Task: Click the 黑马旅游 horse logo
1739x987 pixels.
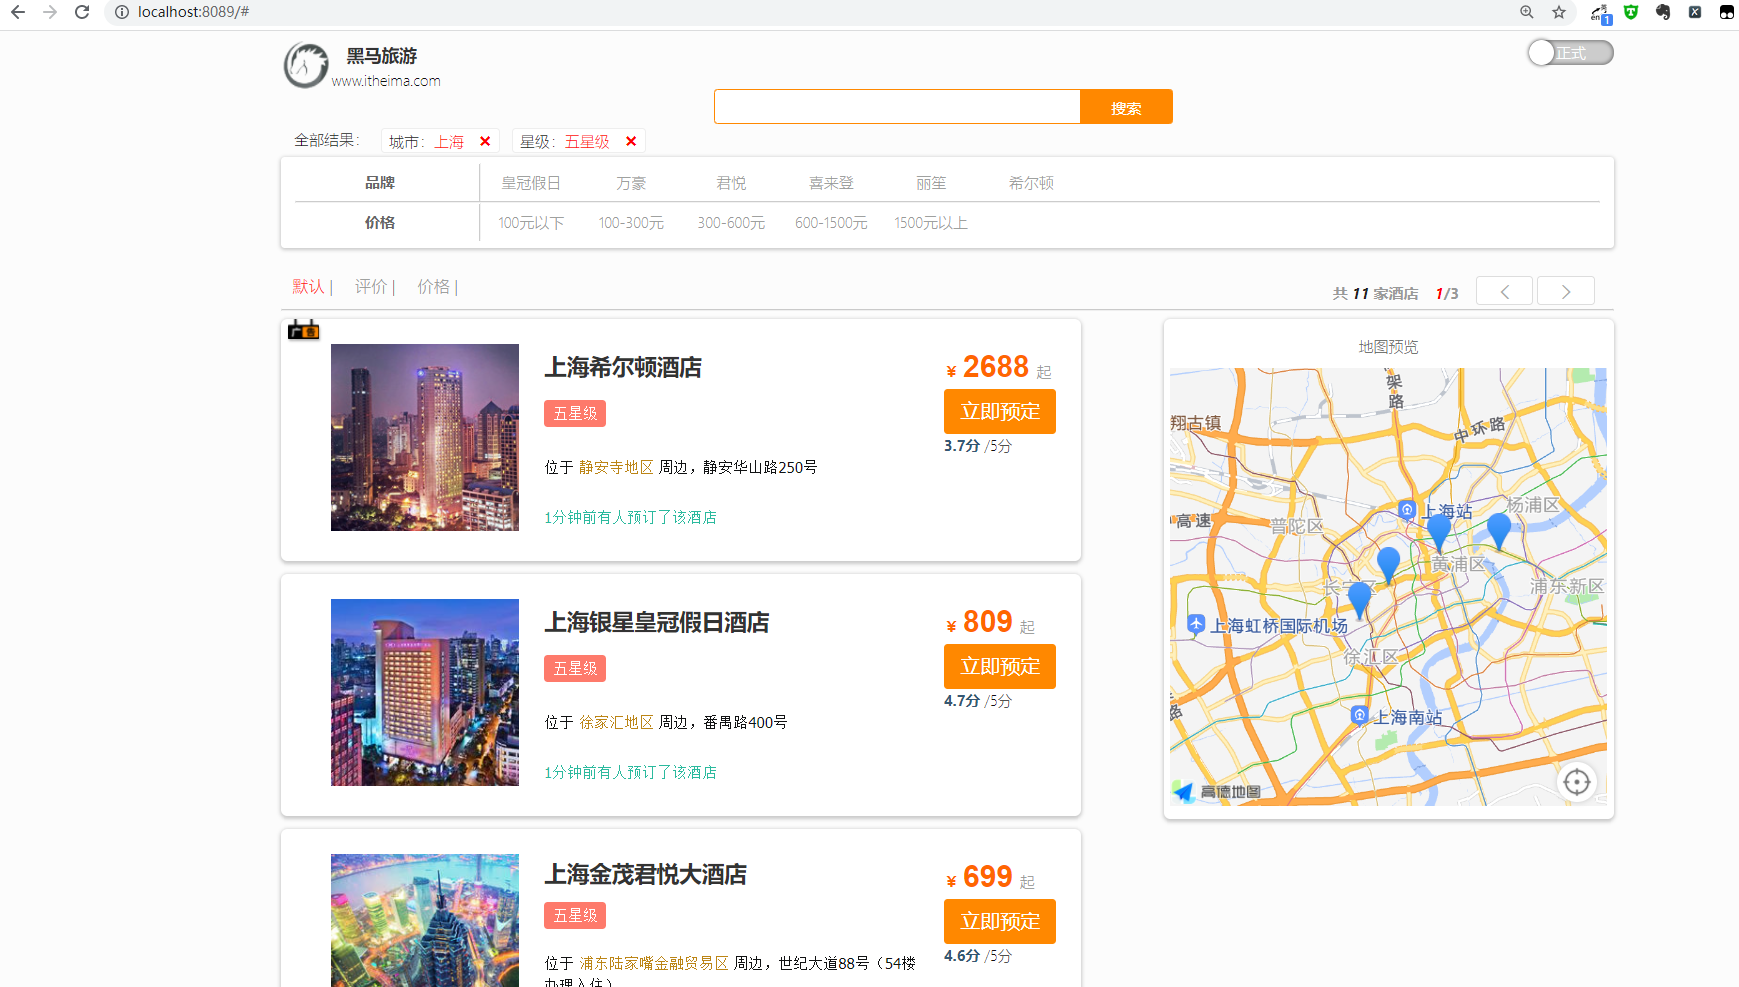Action: pos(306,65)
